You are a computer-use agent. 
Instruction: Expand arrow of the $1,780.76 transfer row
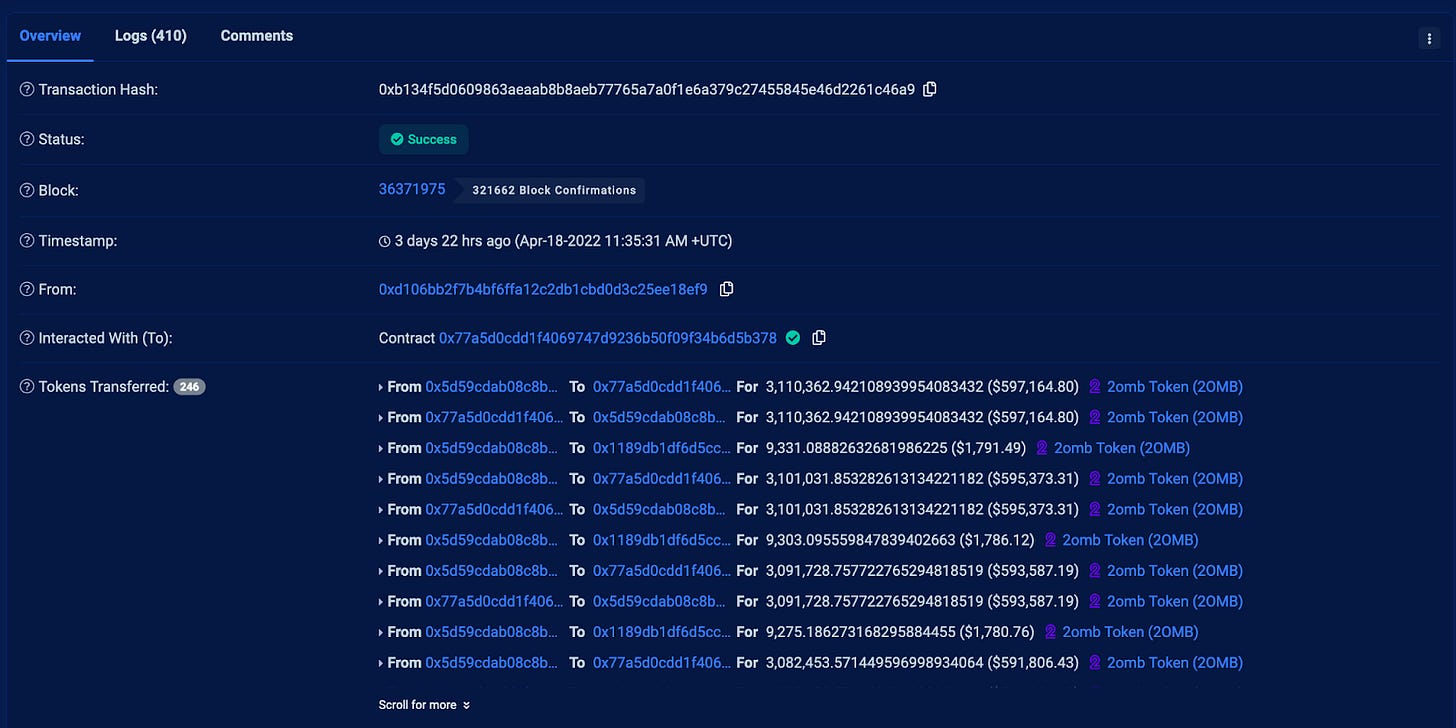pos(381,633)
